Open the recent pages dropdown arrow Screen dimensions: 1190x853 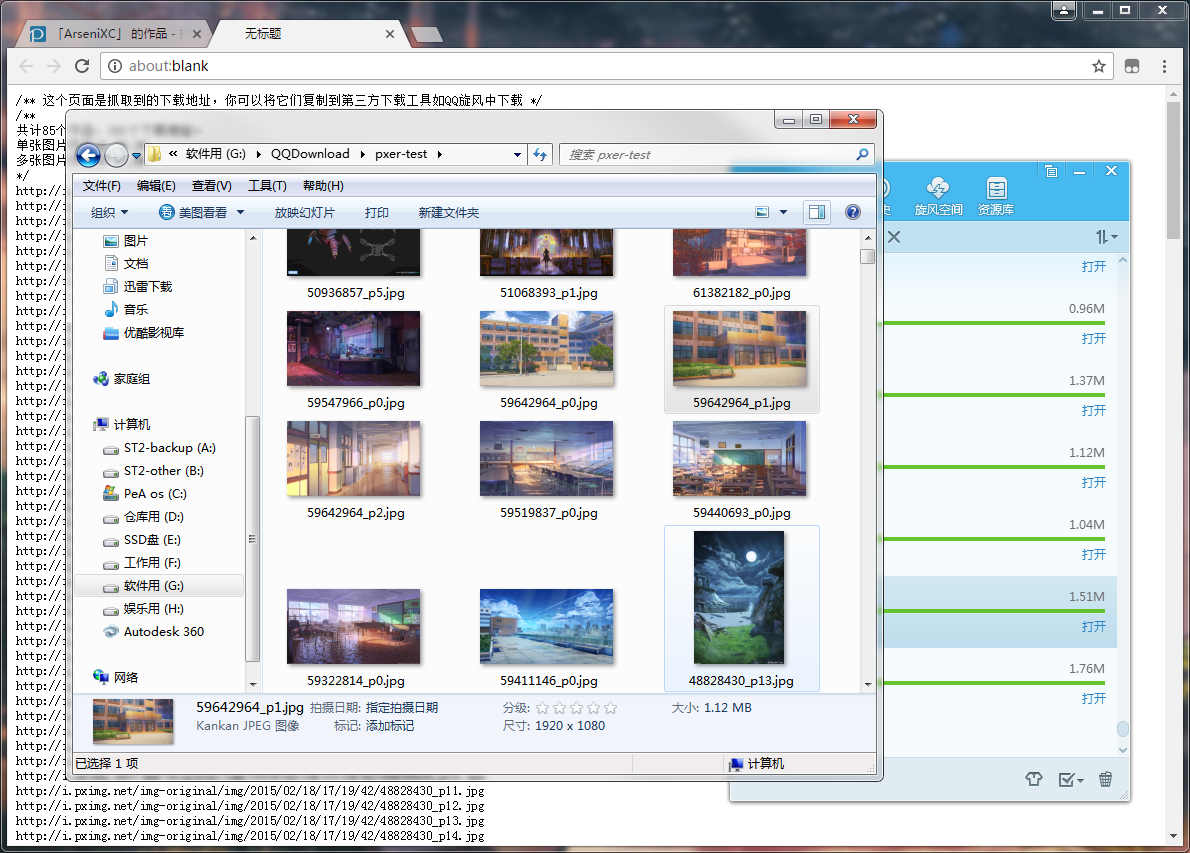click(x=137, y=156)
